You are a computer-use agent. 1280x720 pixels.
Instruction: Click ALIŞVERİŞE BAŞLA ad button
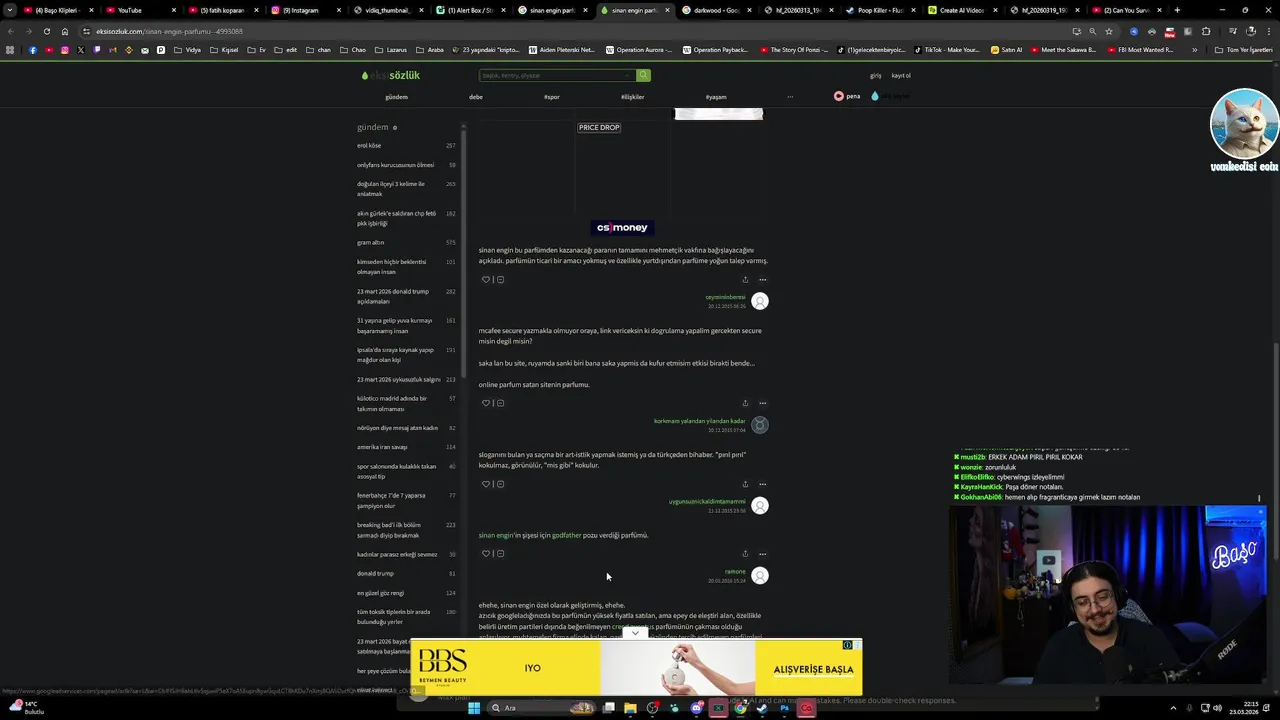point(813,669)
